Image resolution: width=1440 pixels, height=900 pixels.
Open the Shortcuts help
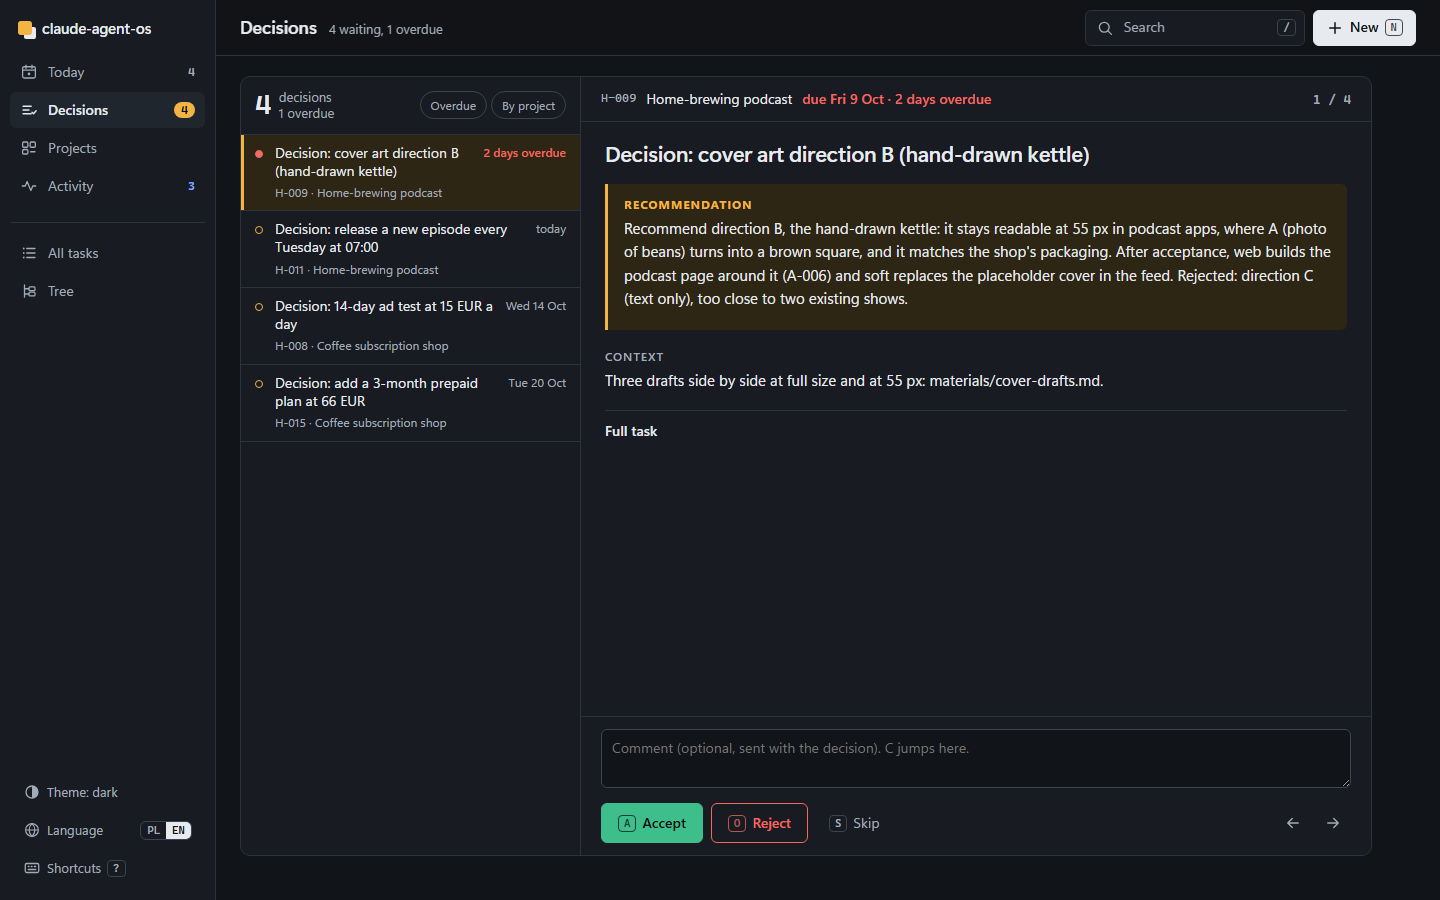click(x=107, y=868)
